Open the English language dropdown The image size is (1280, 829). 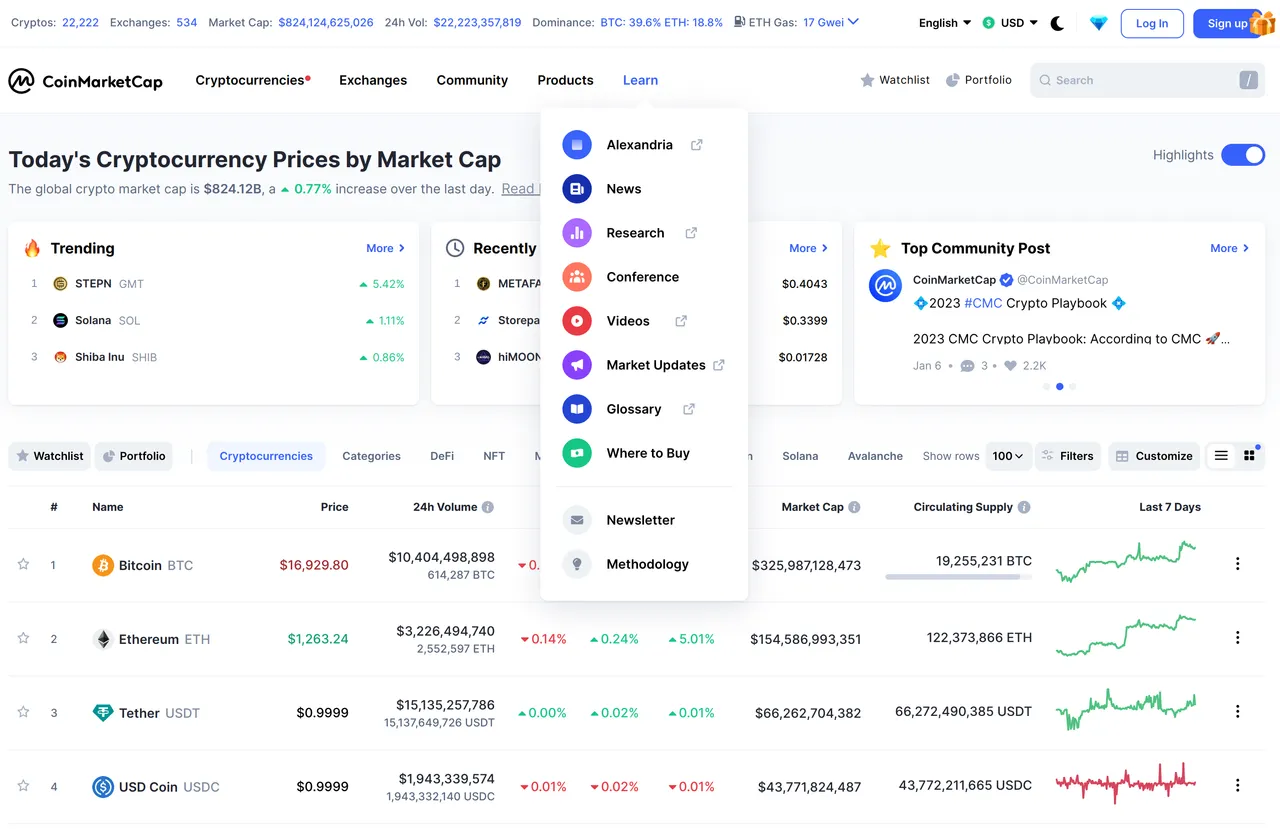pos(945,23)
